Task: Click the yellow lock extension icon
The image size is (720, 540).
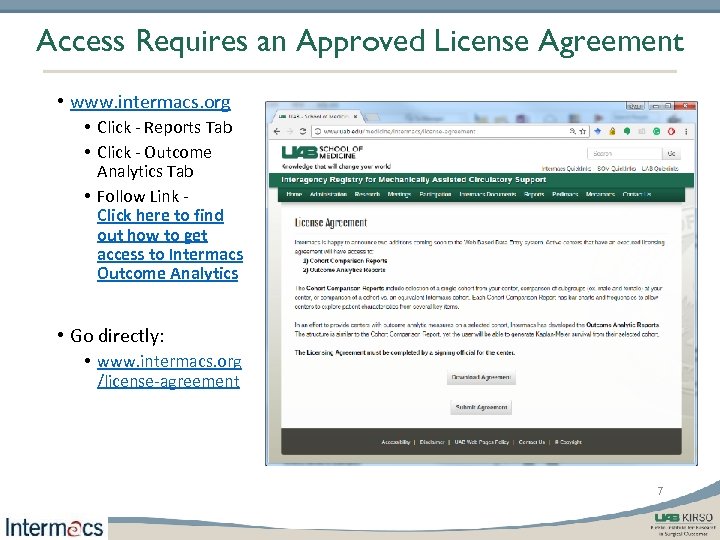Action: coord(612,131)
